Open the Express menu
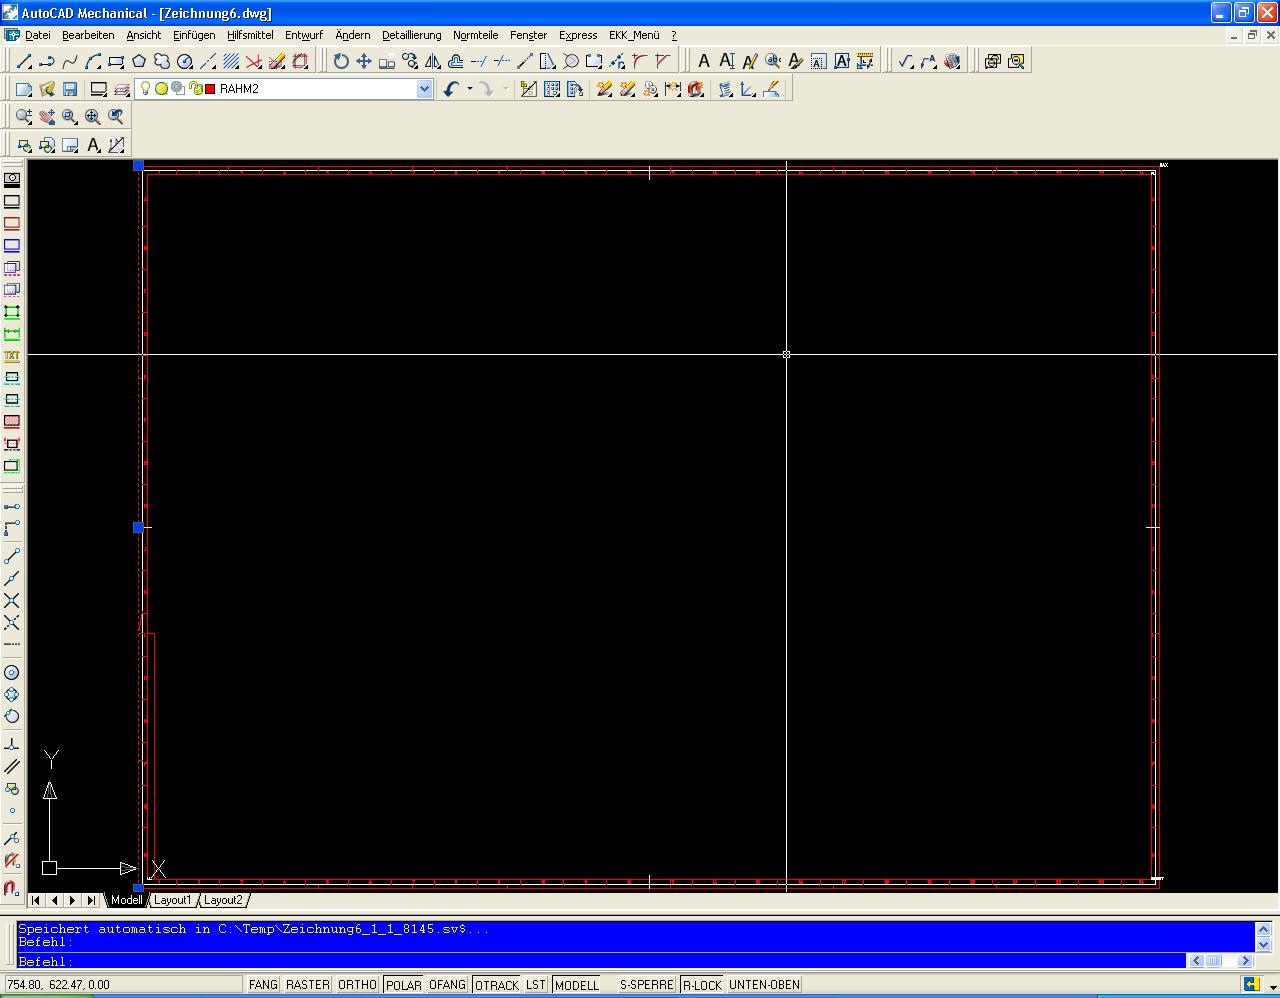The image size is (1280, 998). 578,35
